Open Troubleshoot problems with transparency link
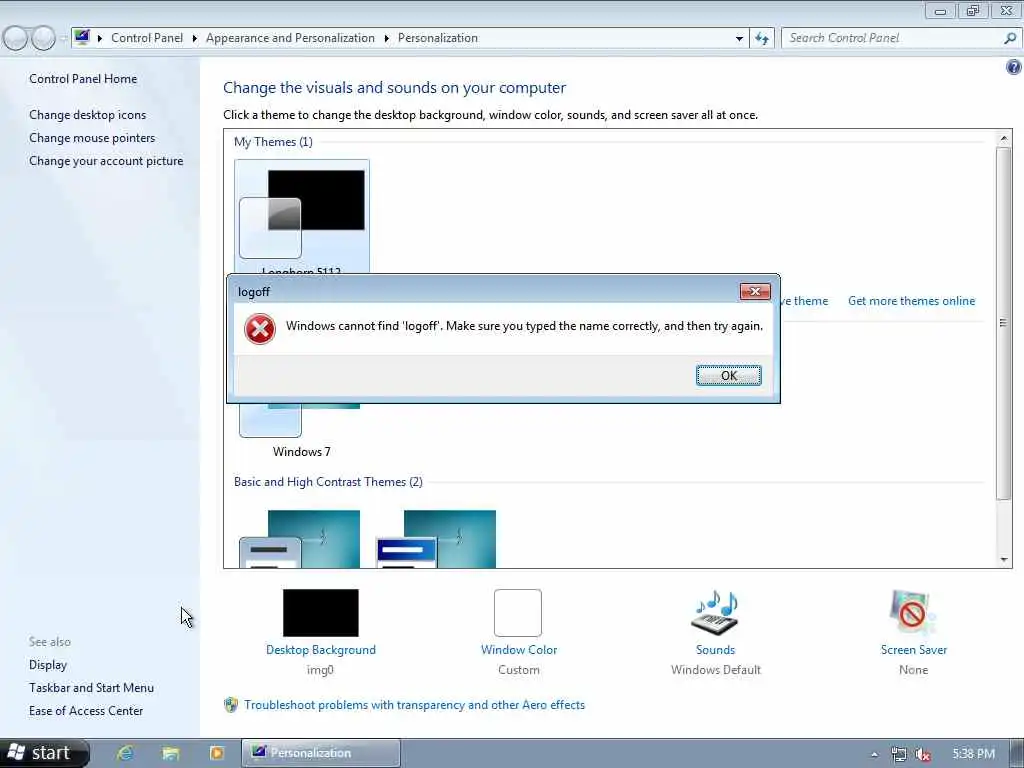Image resolution: width=1024 pixels, height=768 pixels. pos(415,705)
